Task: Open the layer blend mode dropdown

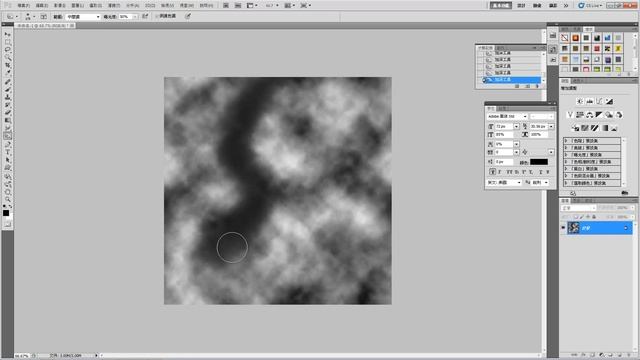Action: [x=578, y=208]
